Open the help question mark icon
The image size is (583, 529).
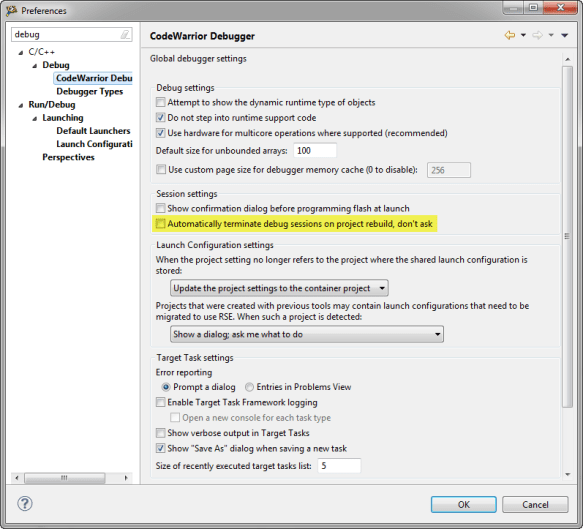(x=25, y=504)
